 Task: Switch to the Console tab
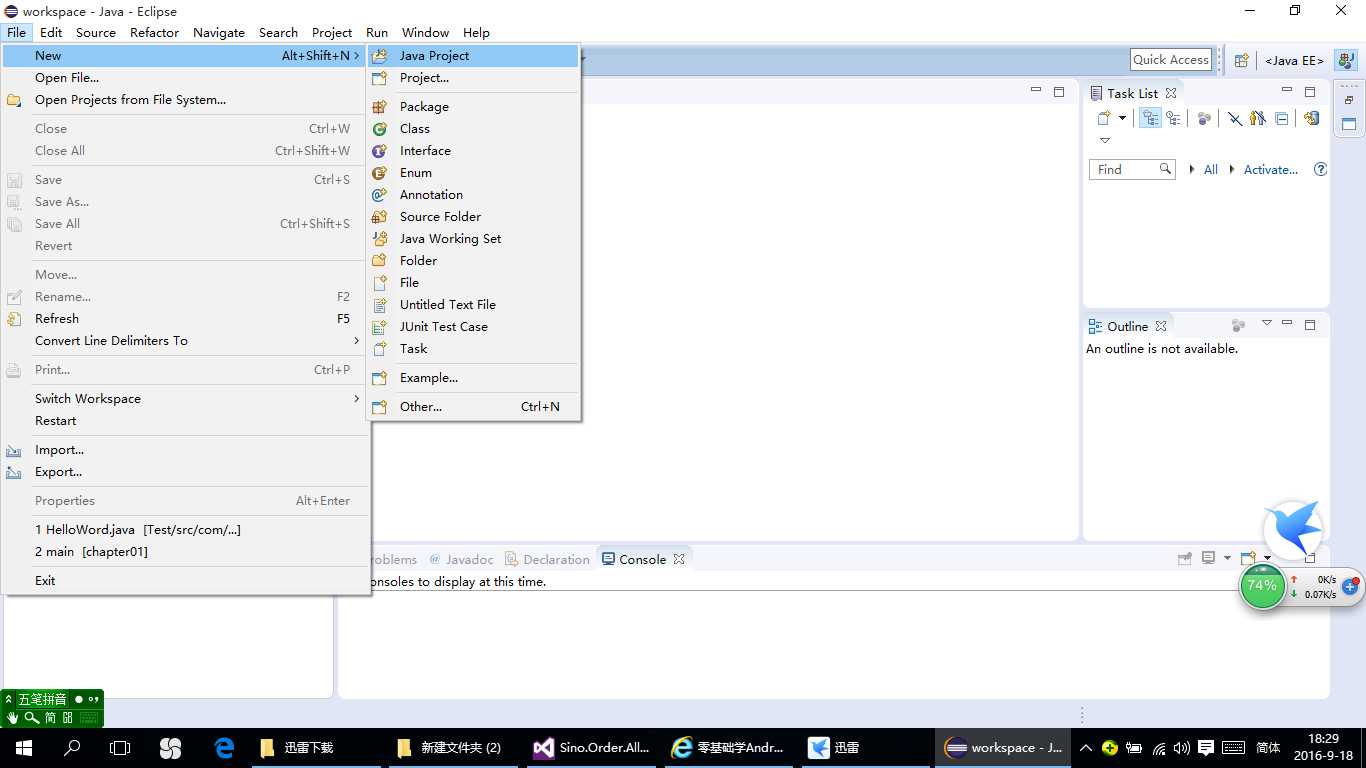click(642, 559)
